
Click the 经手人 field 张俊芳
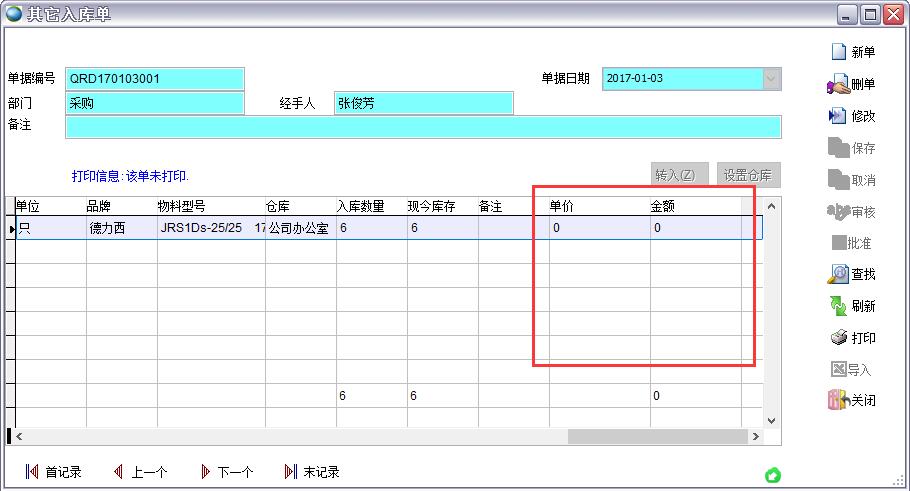423,103
